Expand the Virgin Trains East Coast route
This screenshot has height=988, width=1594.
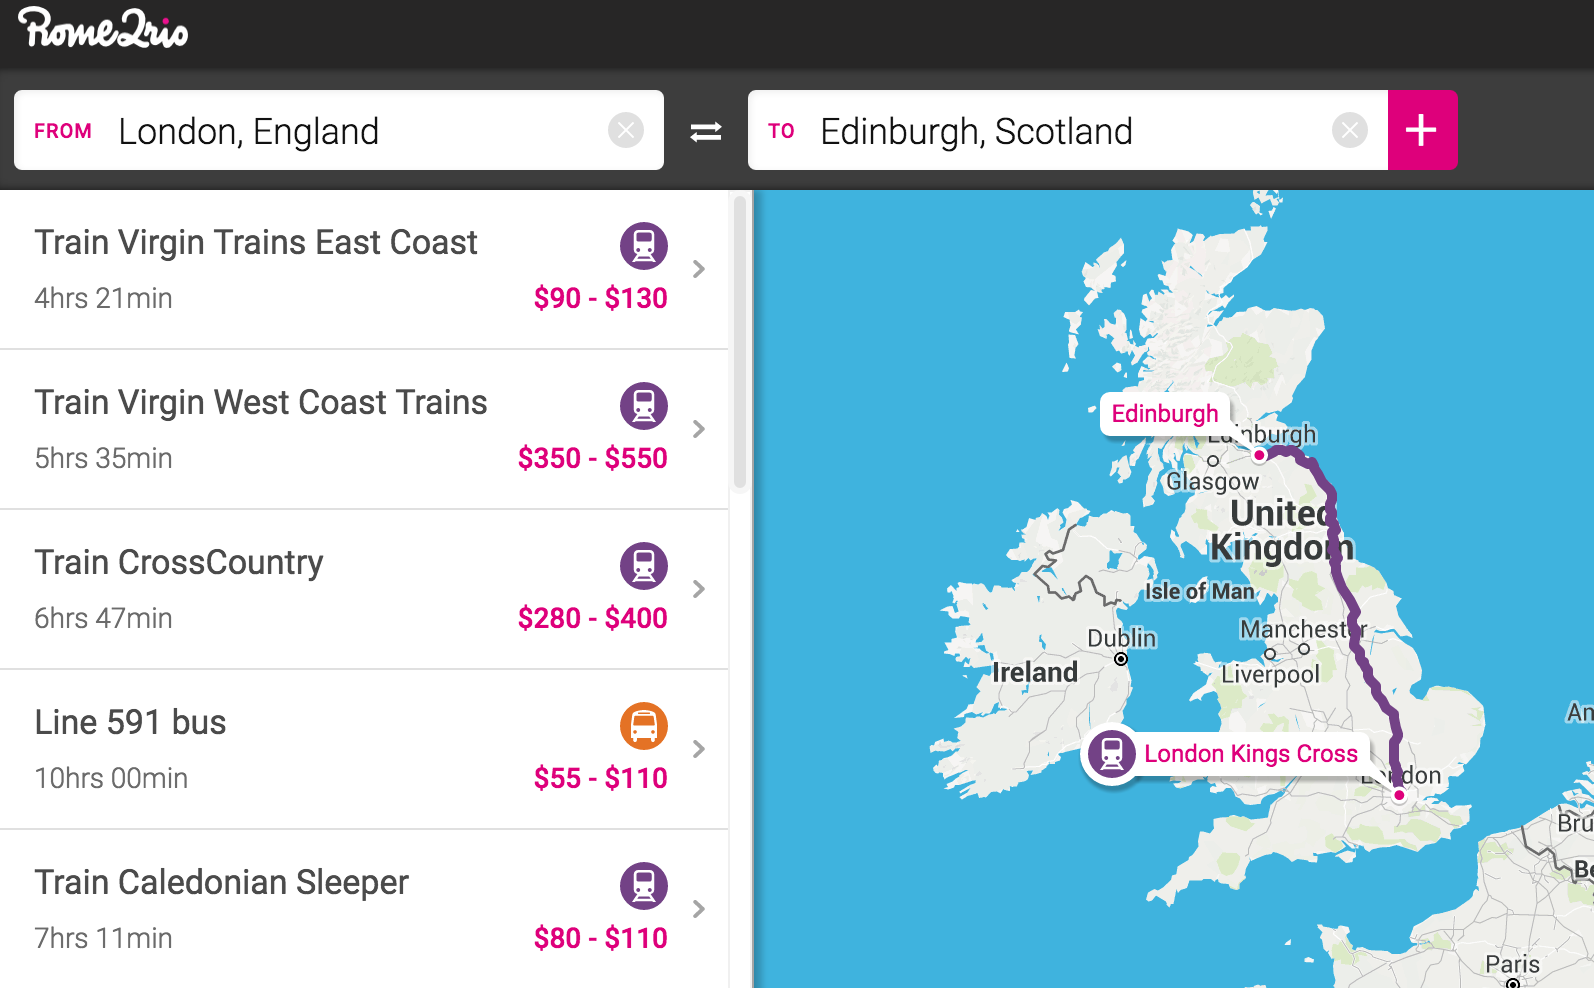tap(699, 269)
